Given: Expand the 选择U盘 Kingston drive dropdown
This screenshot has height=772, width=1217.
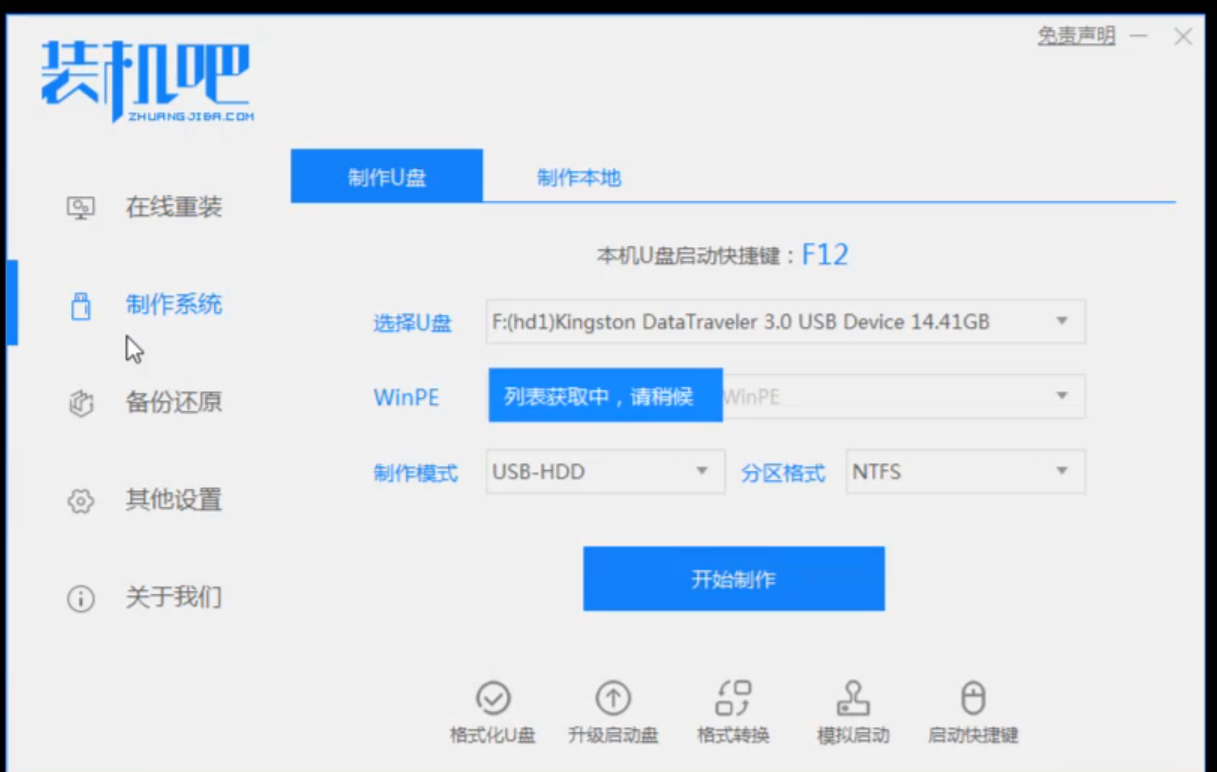Looking at the screenshot, I should 1061,322.
